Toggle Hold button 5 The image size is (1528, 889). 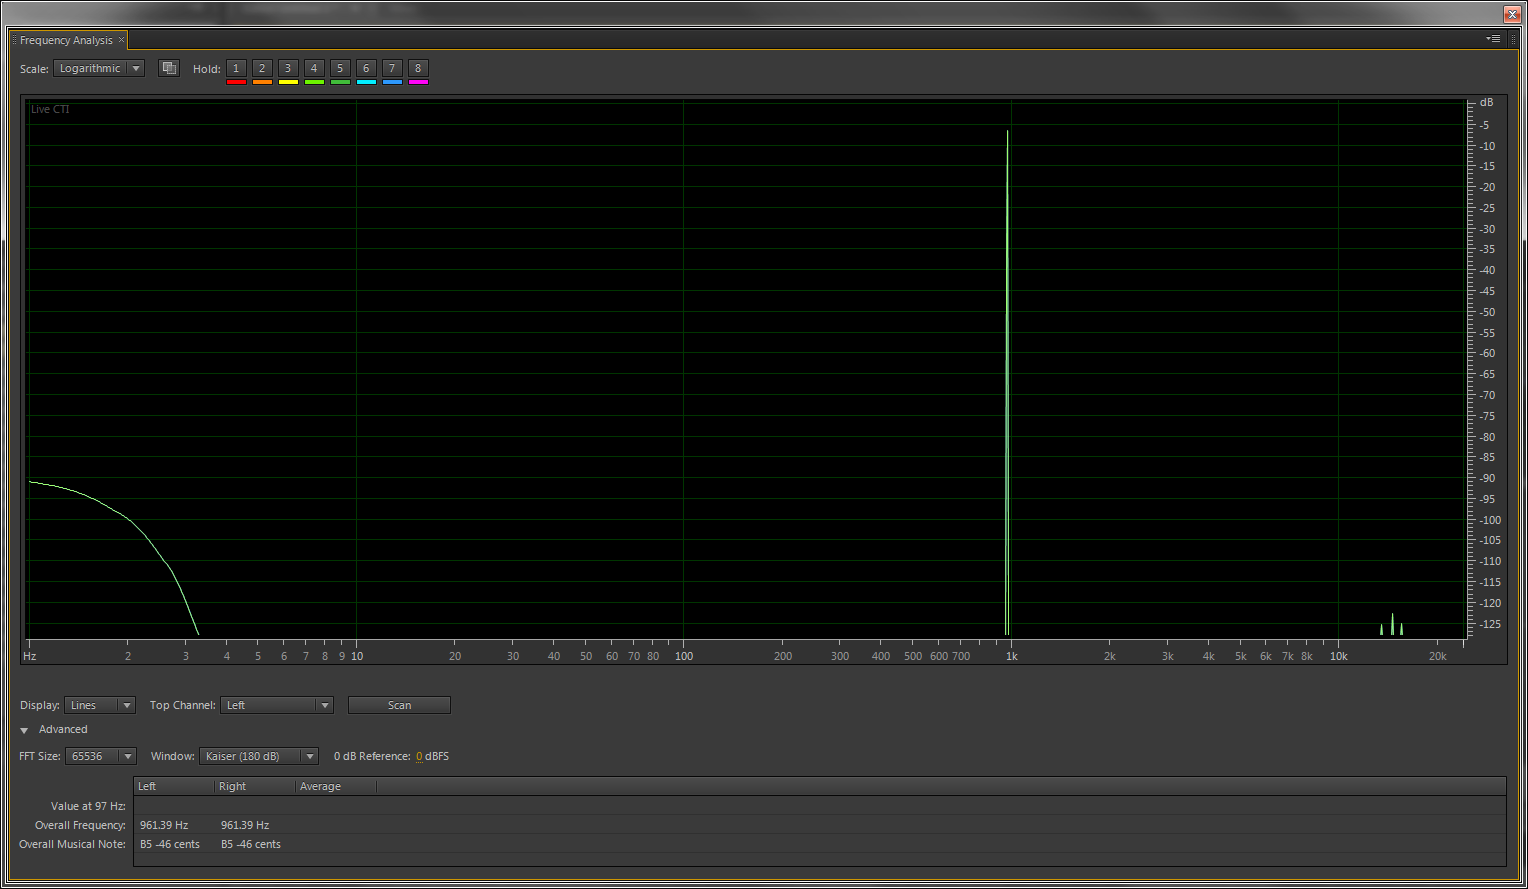point(340,68)
